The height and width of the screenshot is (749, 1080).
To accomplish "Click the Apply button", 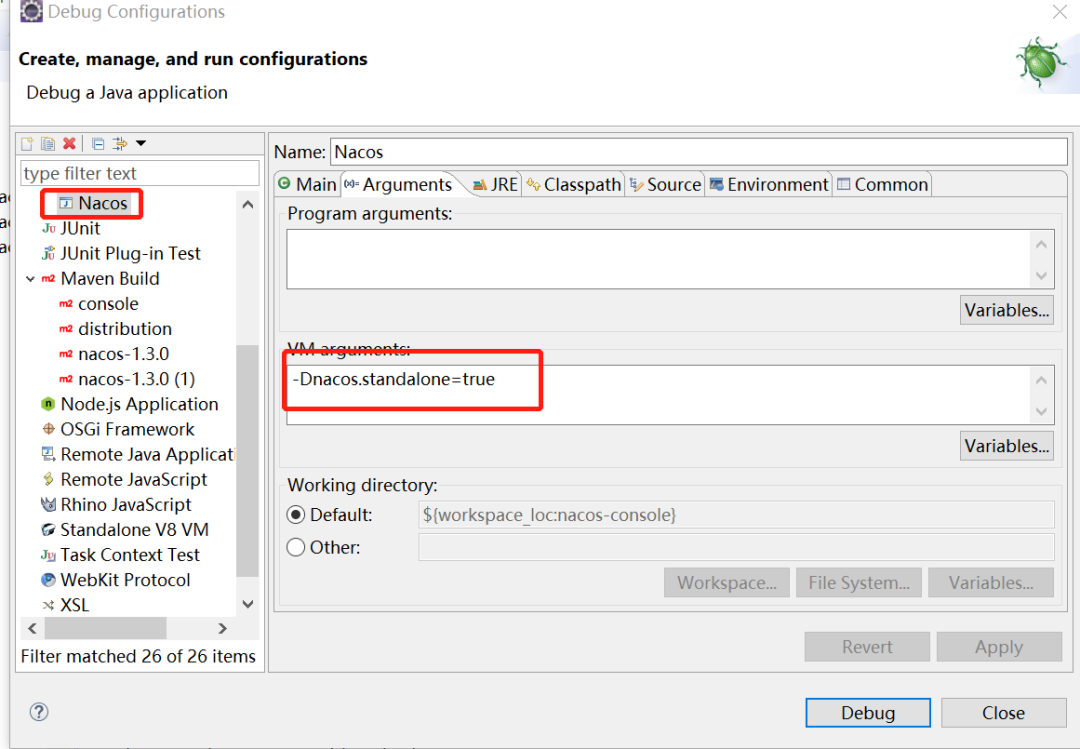I will click(x=999, y=647).
